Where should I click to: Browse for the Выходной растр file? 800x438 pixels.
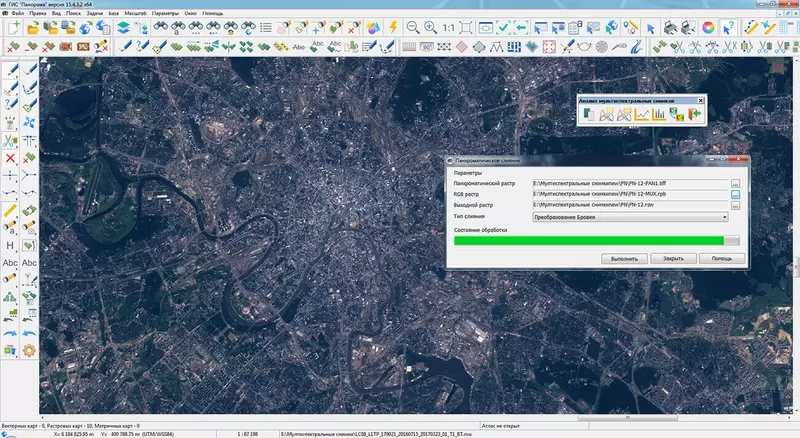735,205
